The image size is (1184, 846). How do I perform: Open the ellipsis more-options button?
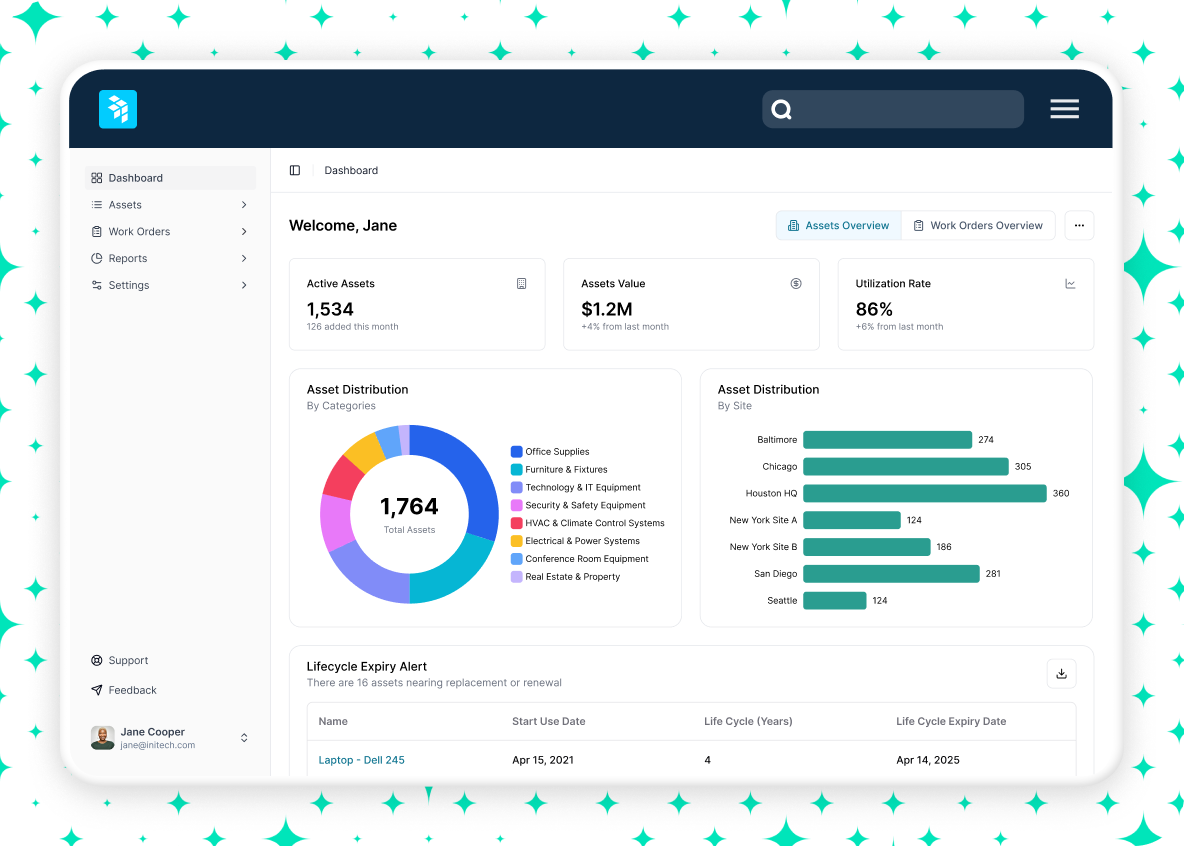point(1079,225)
